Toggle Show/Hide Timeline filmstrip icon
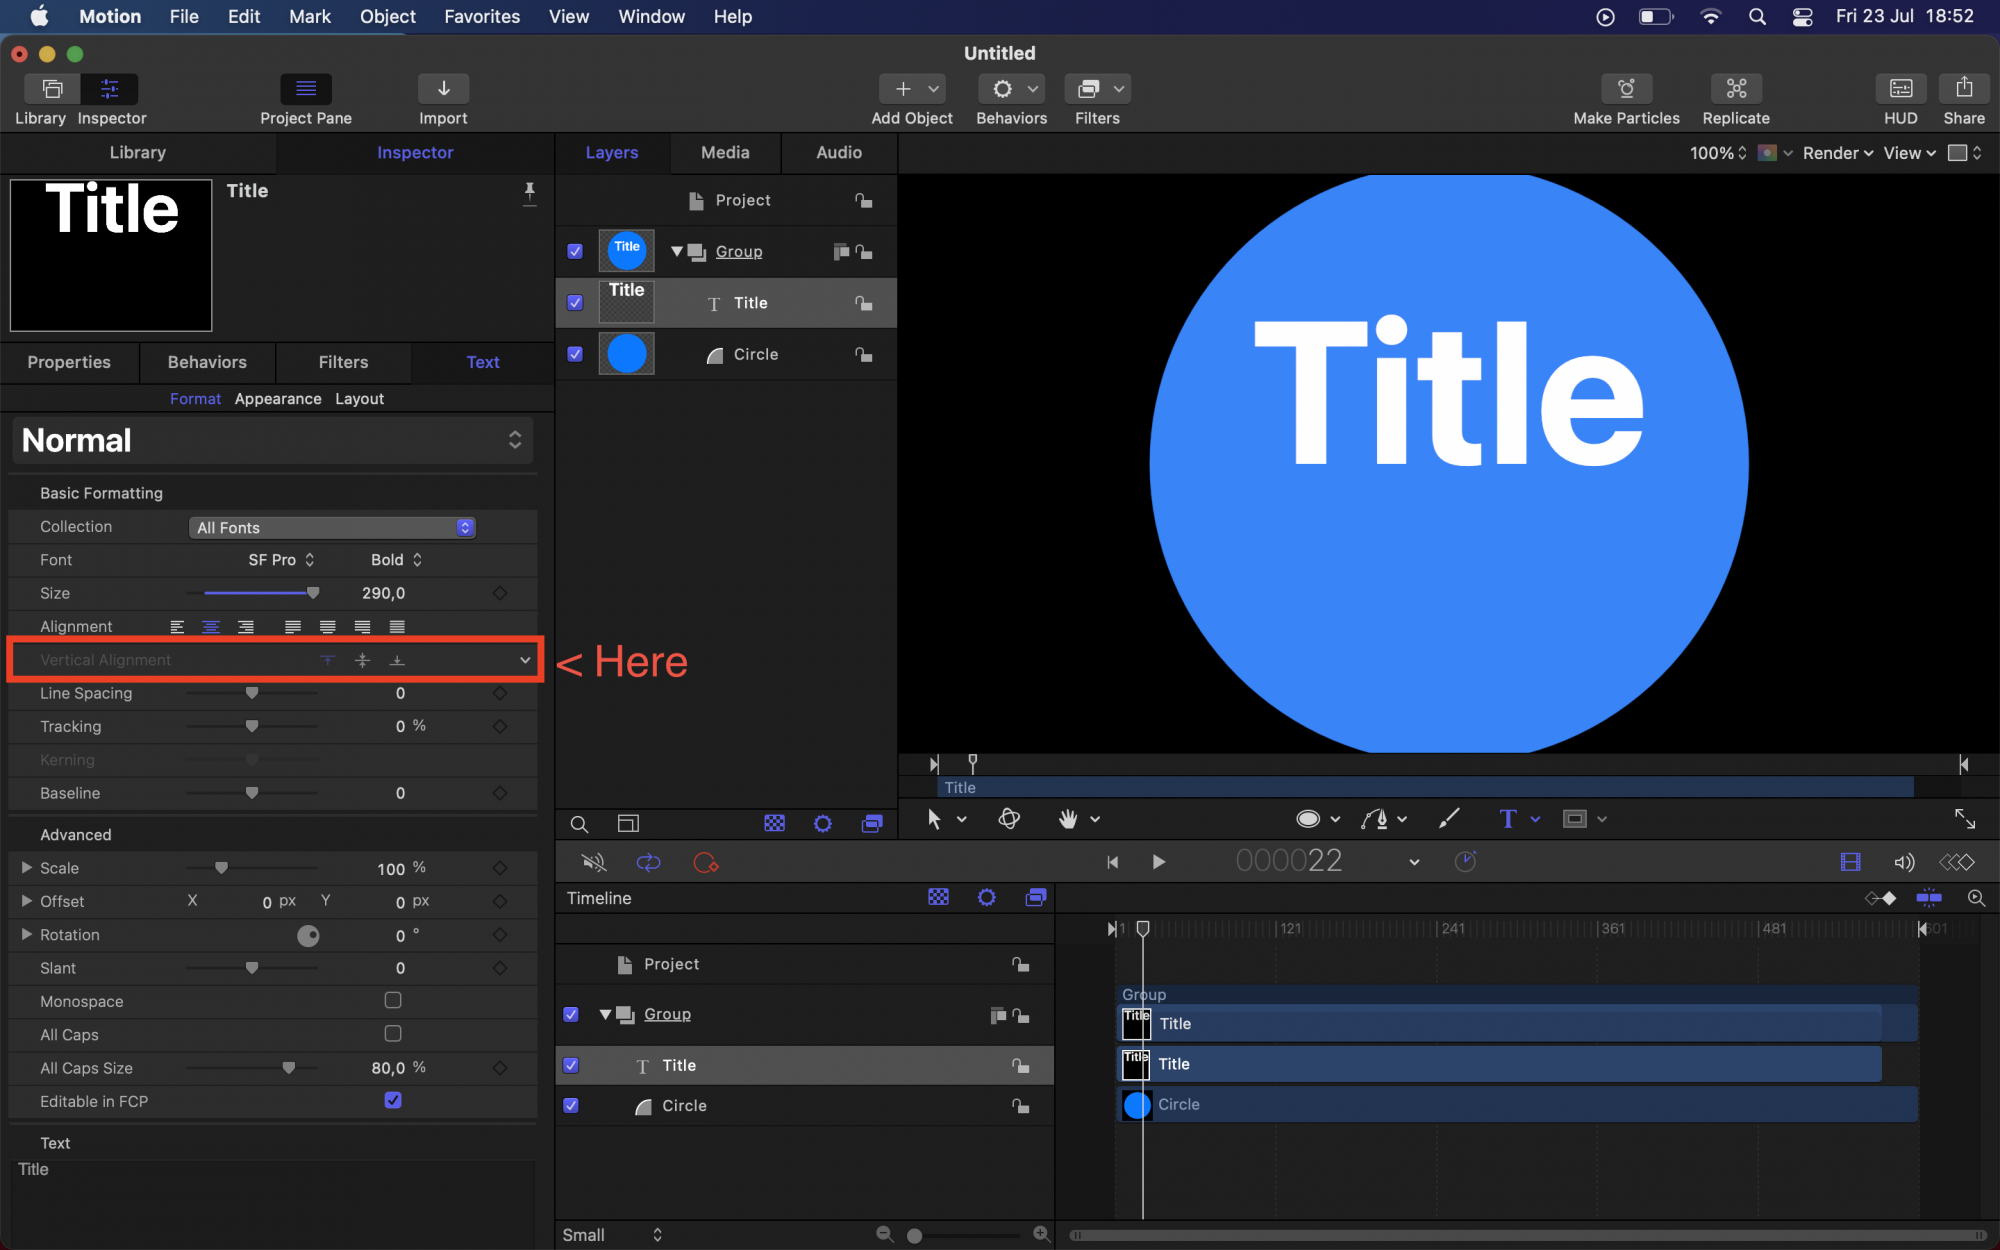 (x=1851, y=862)
